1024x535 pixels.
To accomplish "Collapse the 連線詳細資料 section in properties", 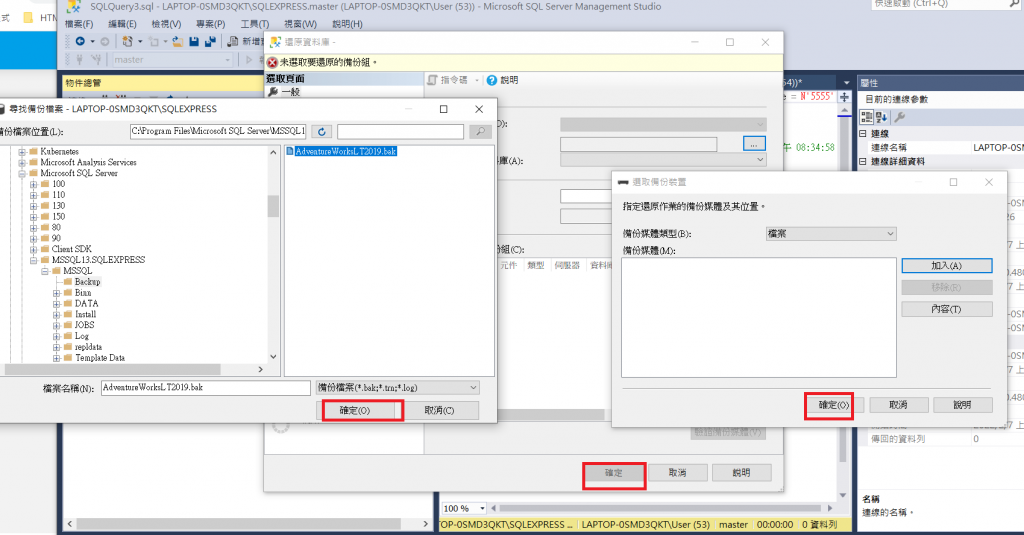I will (863, 161).
